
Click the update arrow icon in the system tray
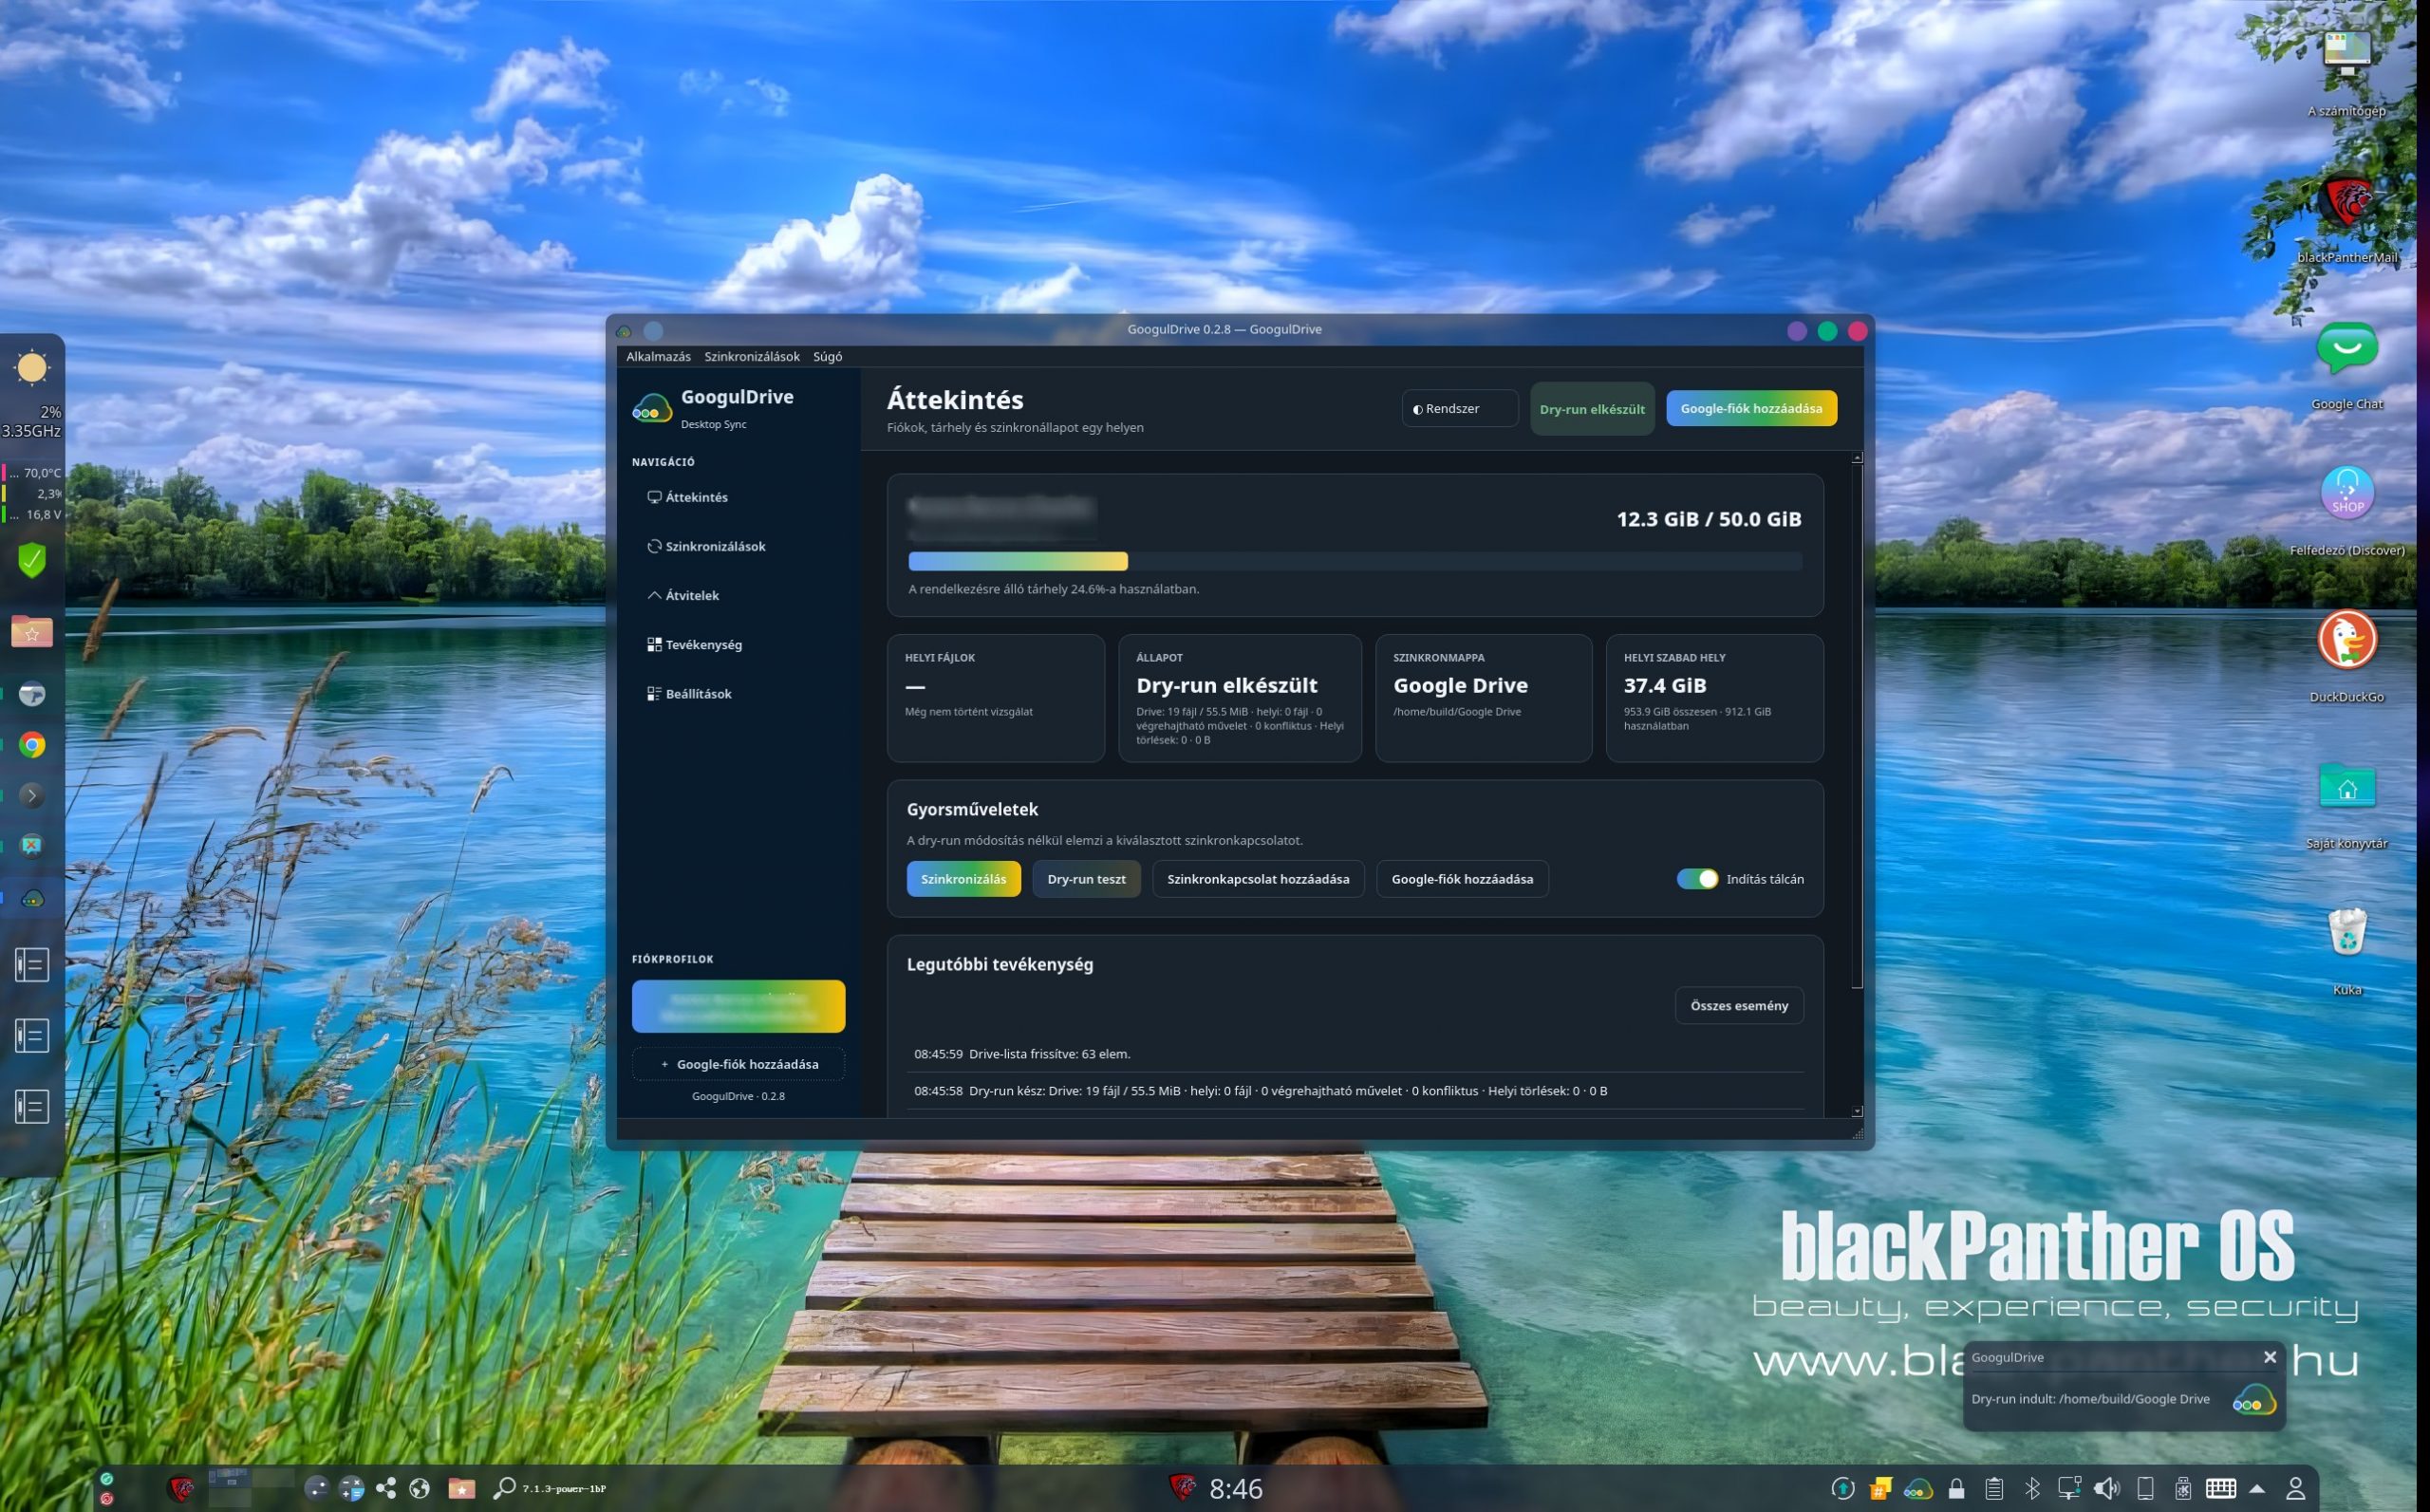1842,1489
